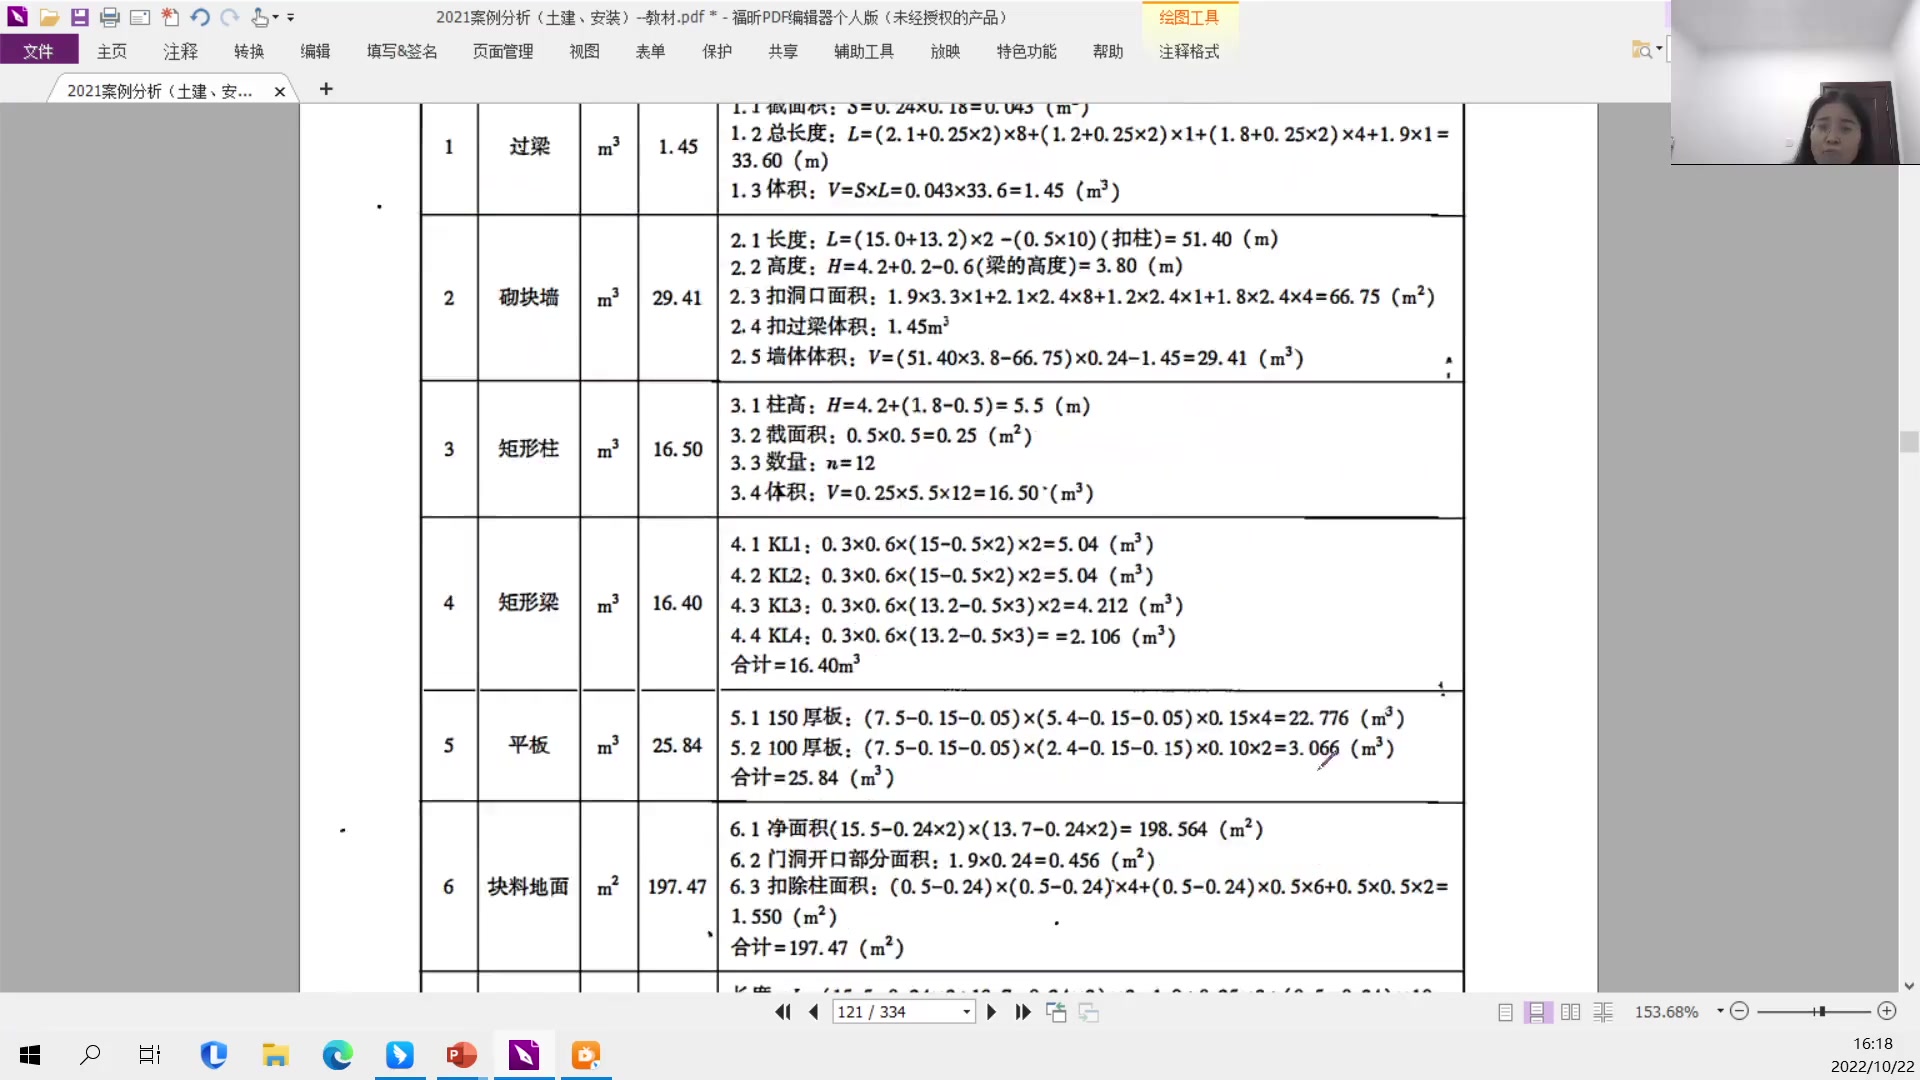Select the email/send document icon
Viewport: 1920px width, 1080px height.
140,17
